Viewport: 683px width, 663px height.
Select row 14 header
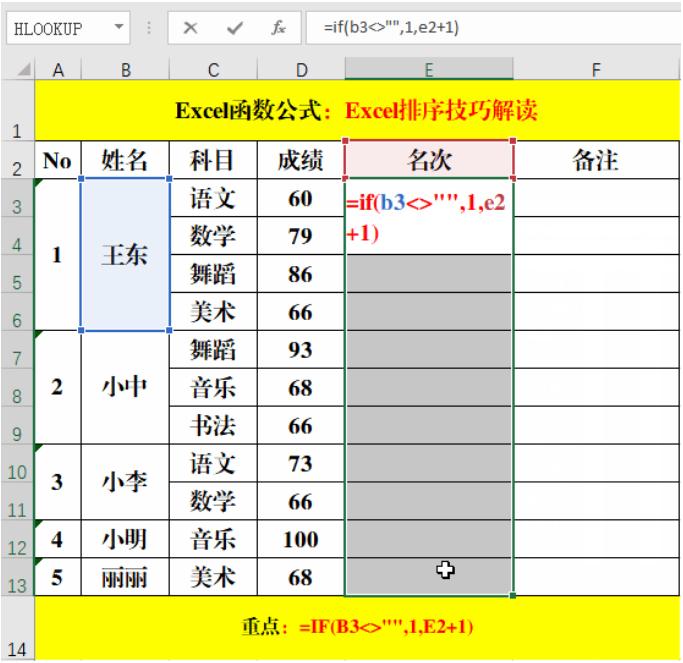pos(17,628)
